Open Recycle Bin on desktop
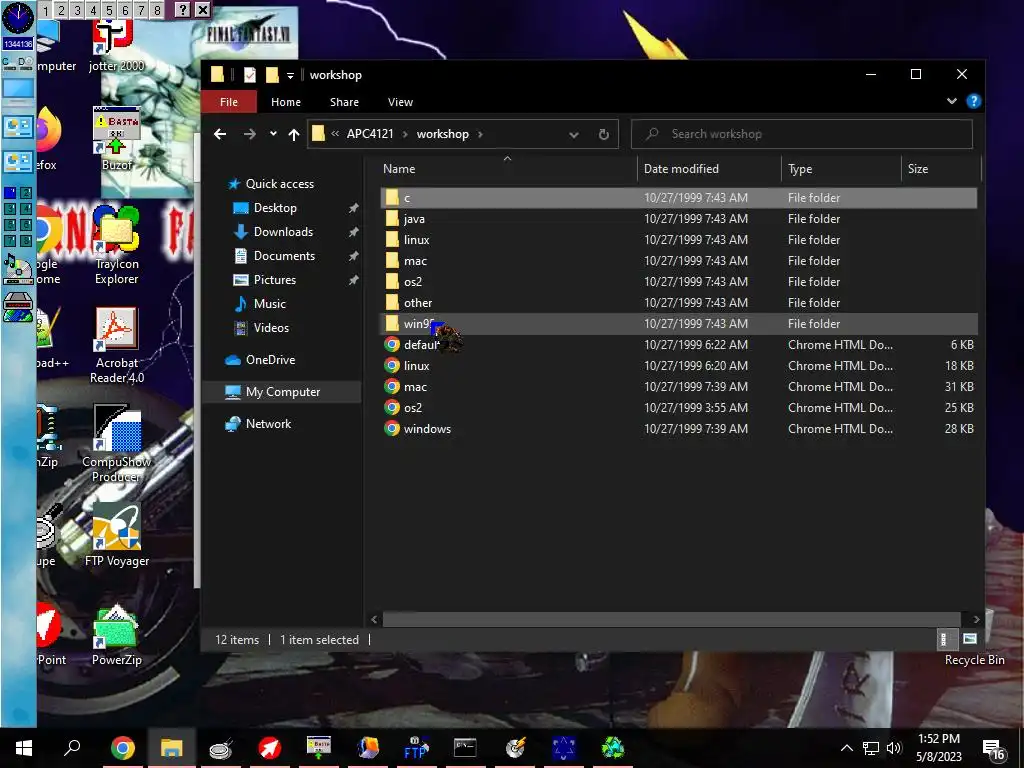The height and width of the screenshot is (768, 1024). tap(974, 659)
